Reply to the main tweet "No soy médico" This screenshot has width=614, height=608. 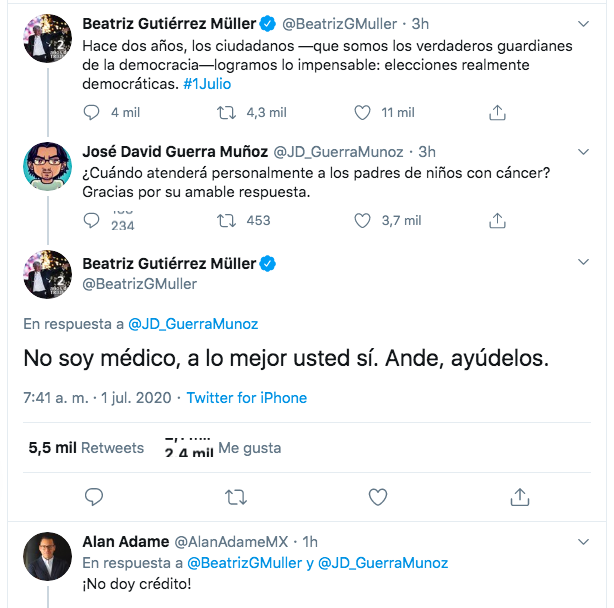point(95,496)
